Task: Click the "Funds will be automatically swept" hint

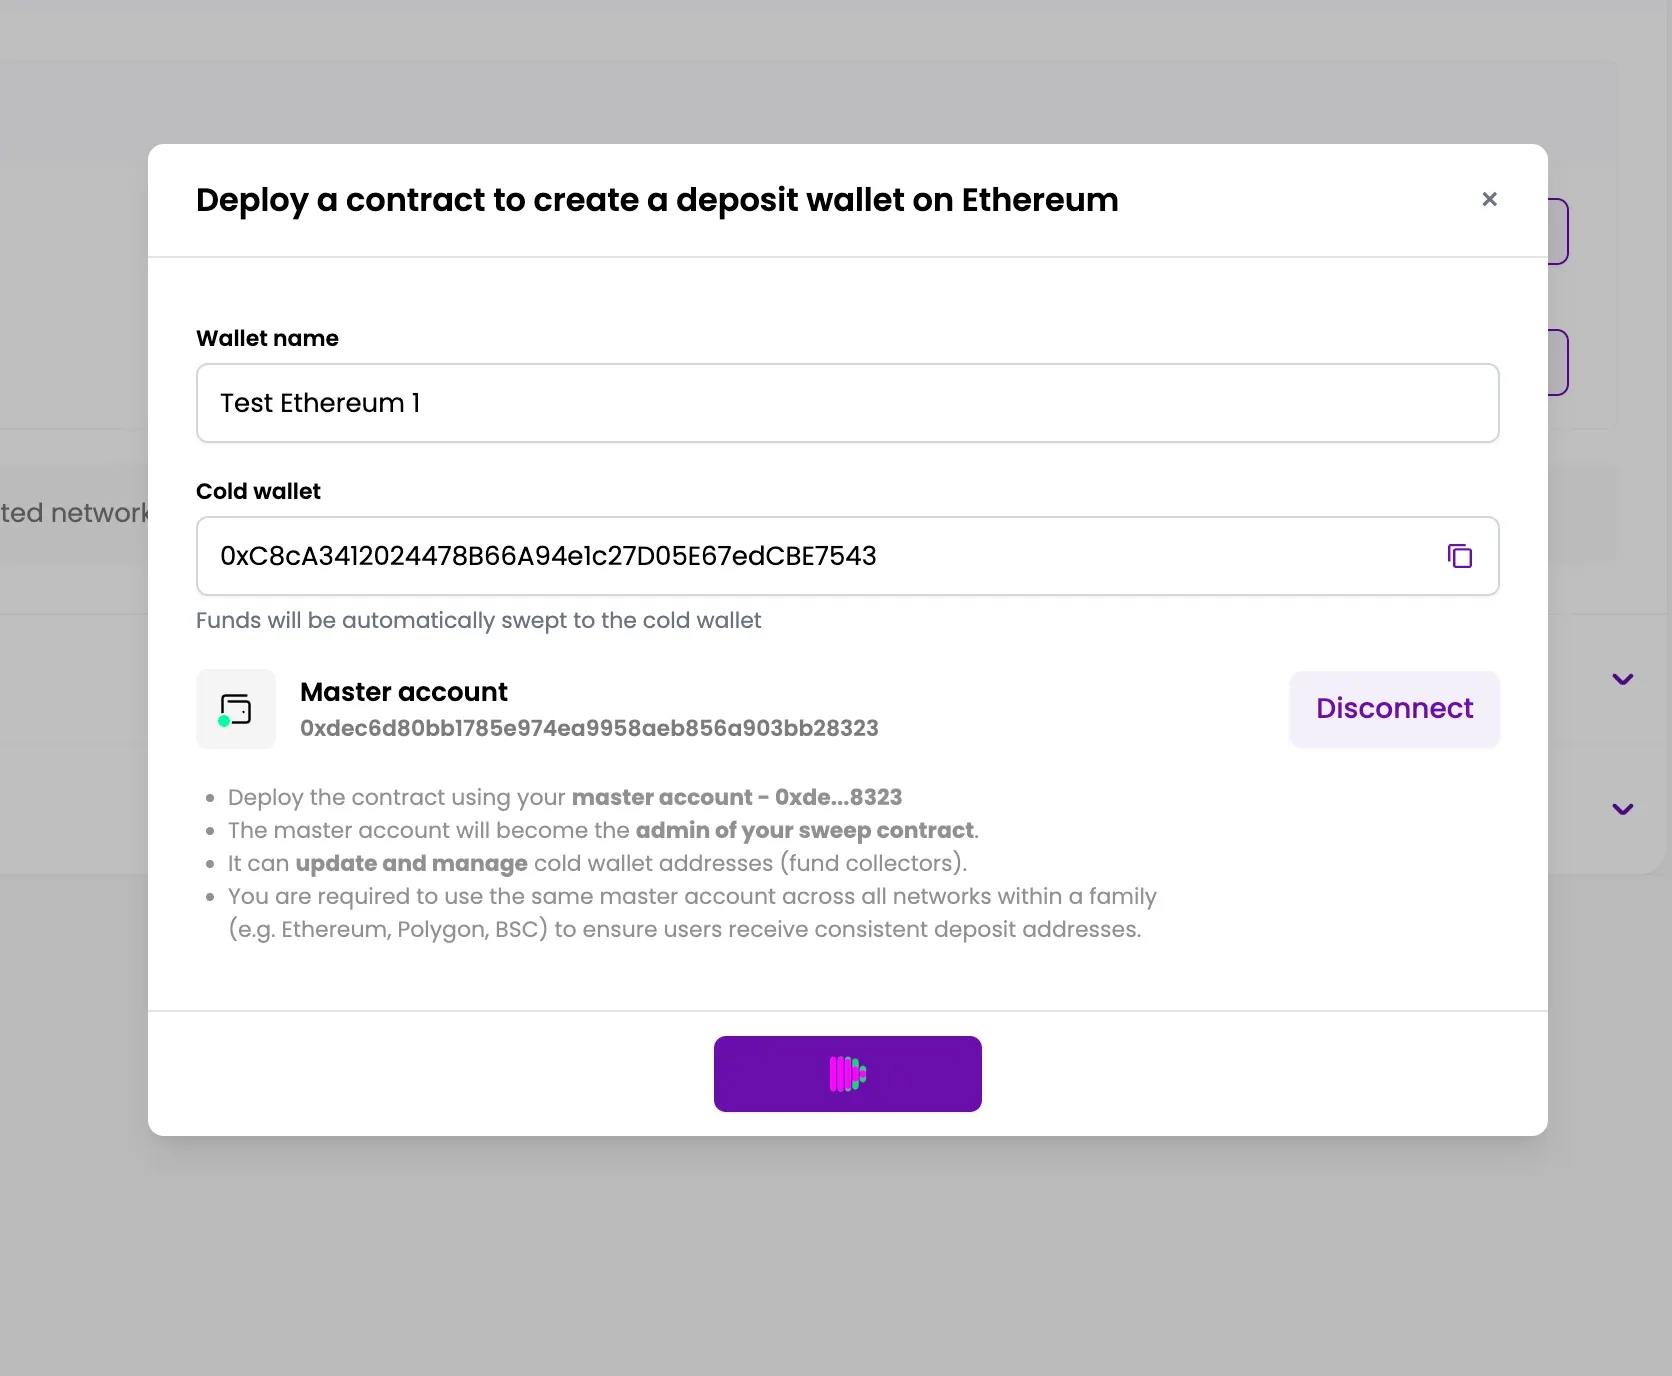Action: 478,620
